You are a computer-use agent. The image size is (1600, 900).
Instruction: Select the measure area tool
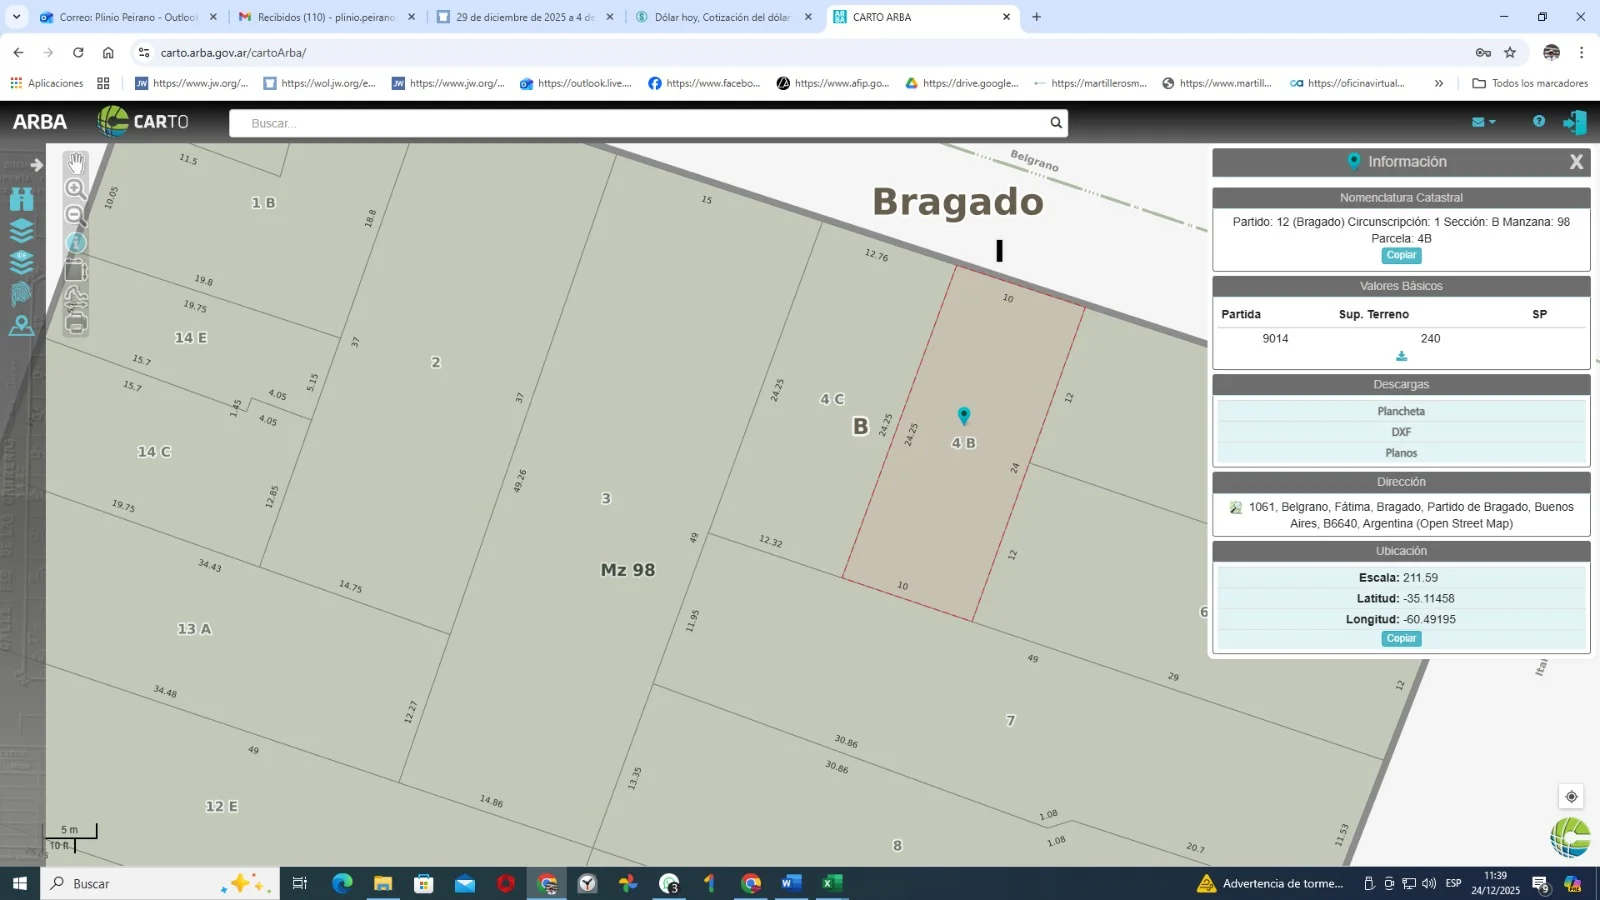point(76,271)
